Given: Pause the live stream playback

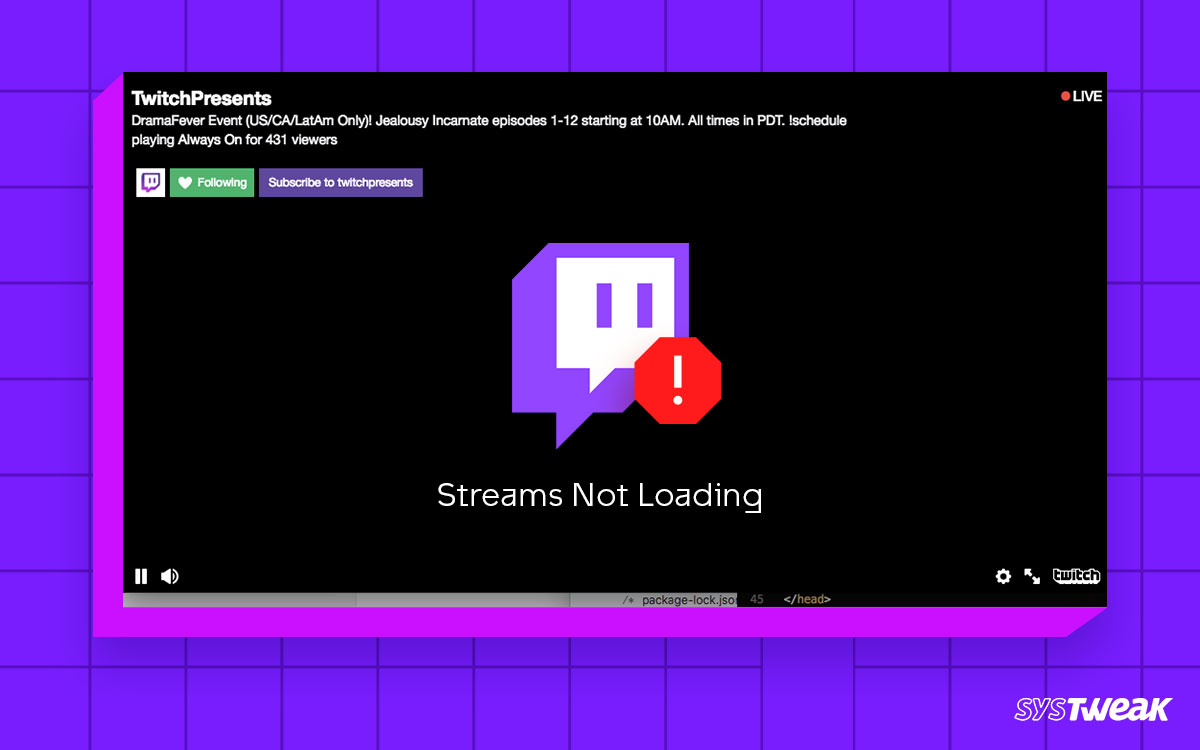Looking at the screenshot, I should click(x=141, y=576).
